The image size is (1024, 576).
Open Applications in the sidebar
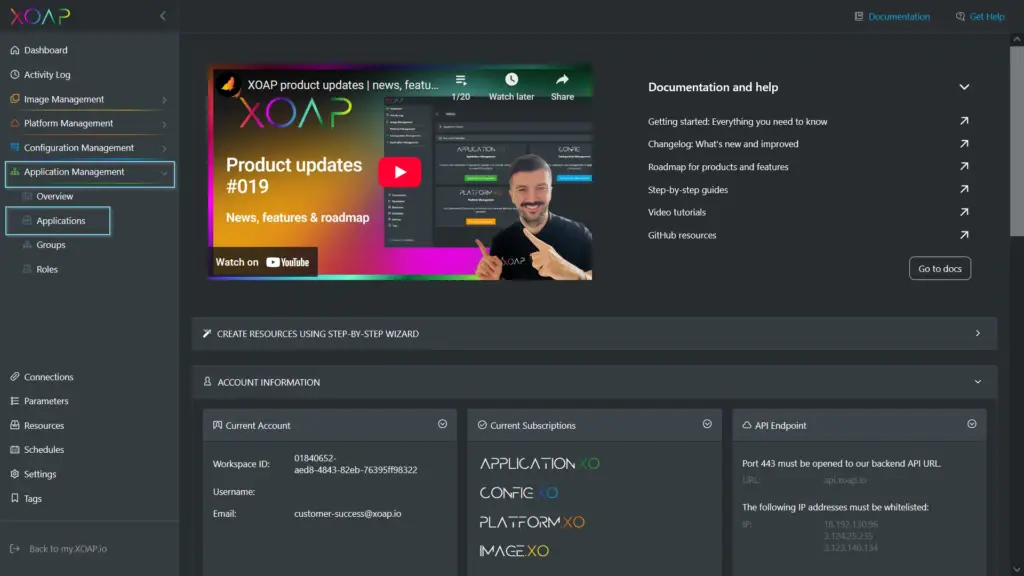[x=60, y=221]
